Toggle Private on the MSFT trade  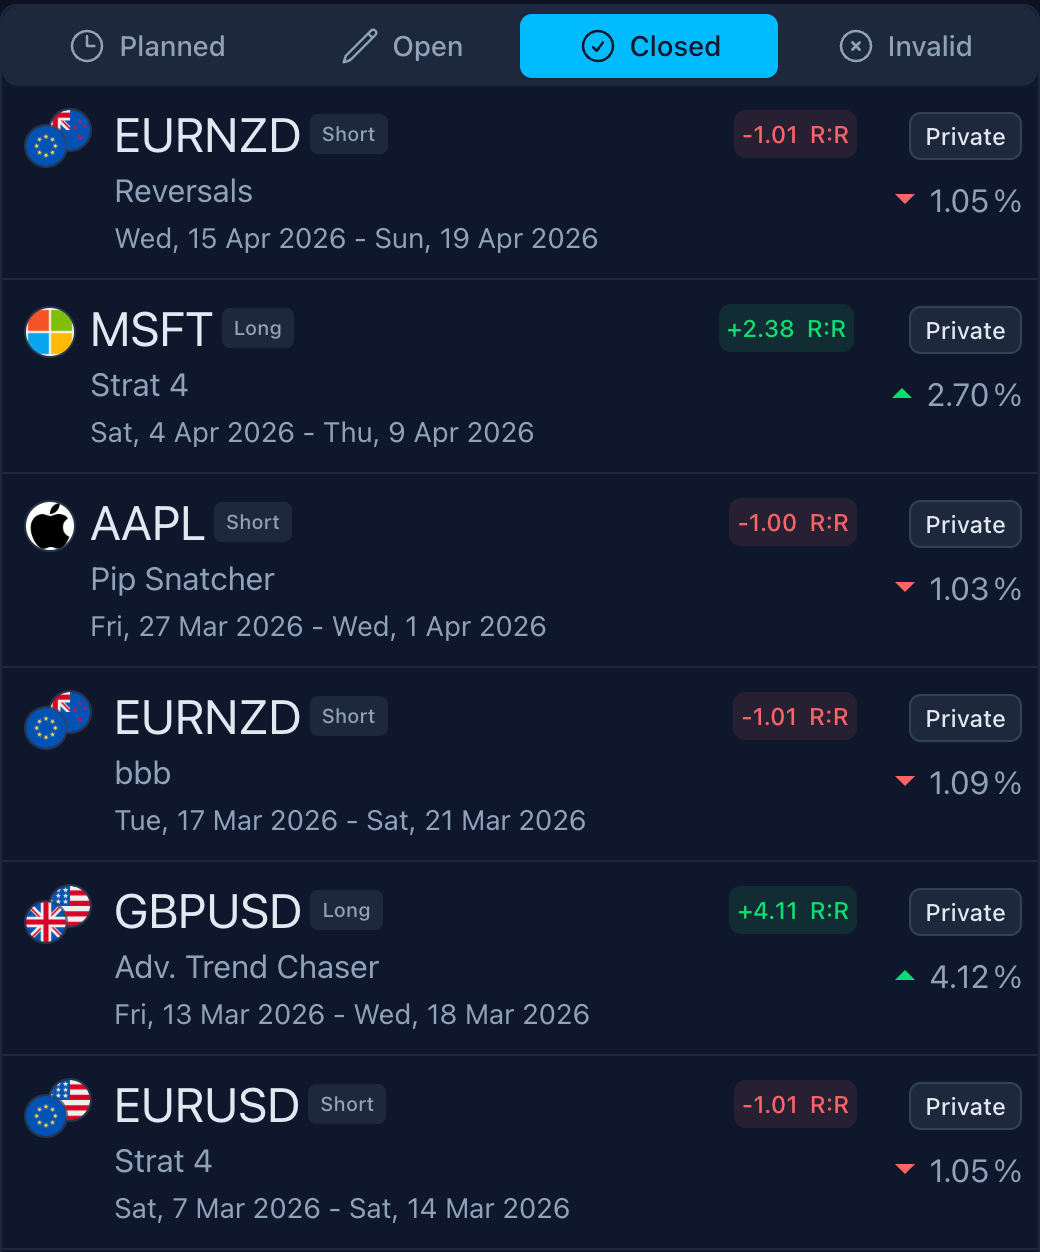pos(965,330)
